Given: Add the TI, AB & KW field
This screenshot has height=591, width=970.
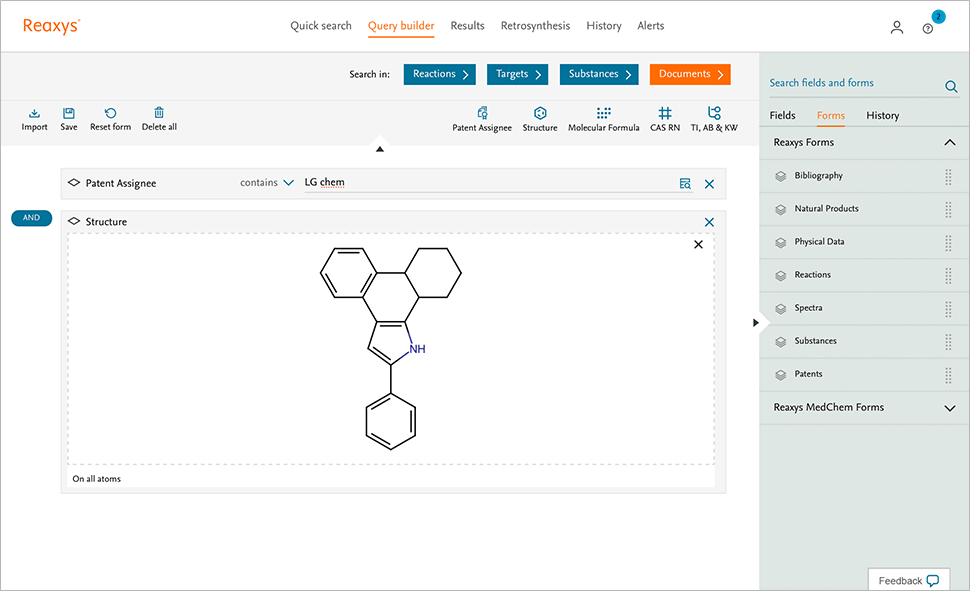Looking at the screenshot, I should [x=714, y=119].
